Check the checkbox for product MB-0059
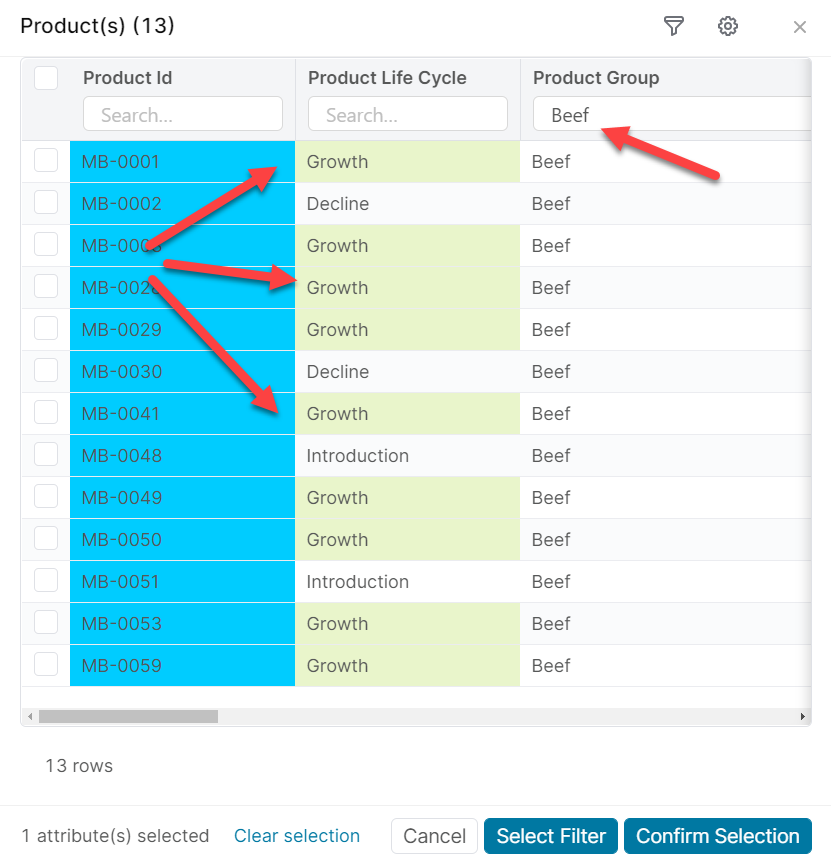Image resolution: width=831 pixels, height=862 pixels. tap(46, 666)
